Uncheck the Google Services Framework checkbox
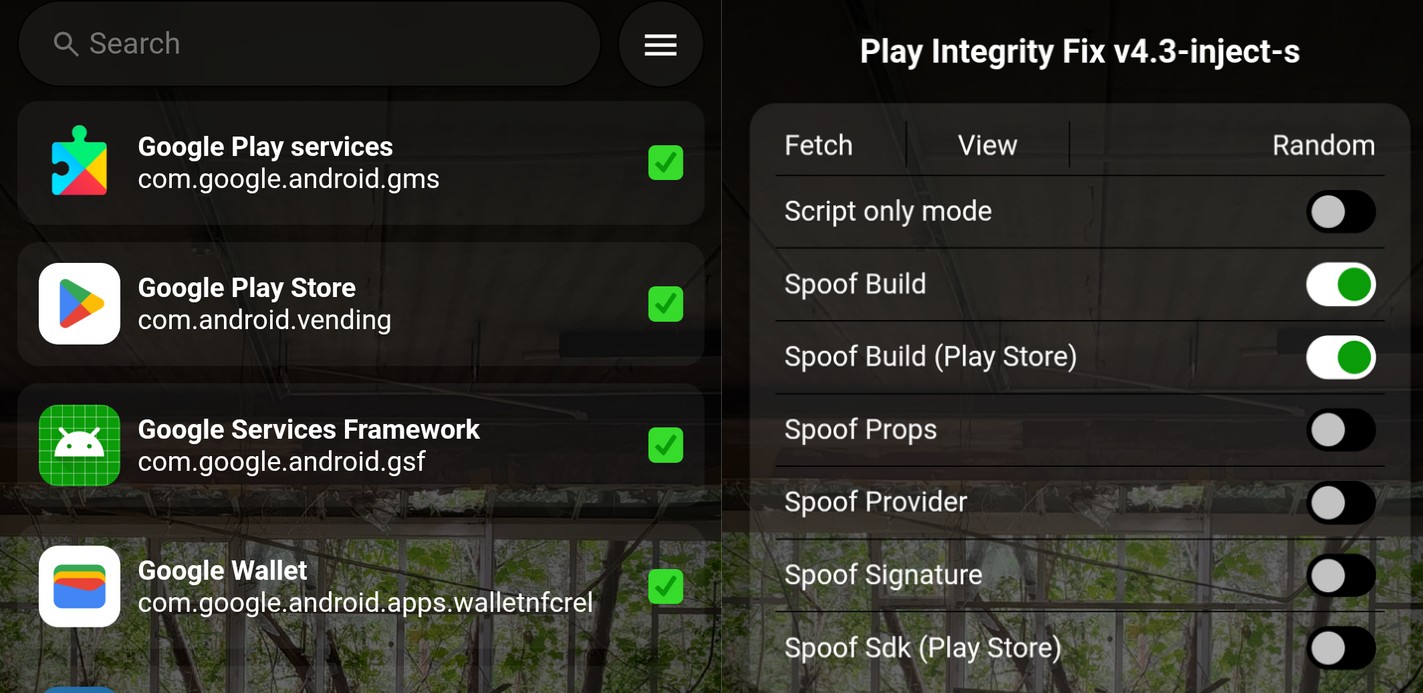Screen dimensions: 1423x693 [x=665, y=445]
